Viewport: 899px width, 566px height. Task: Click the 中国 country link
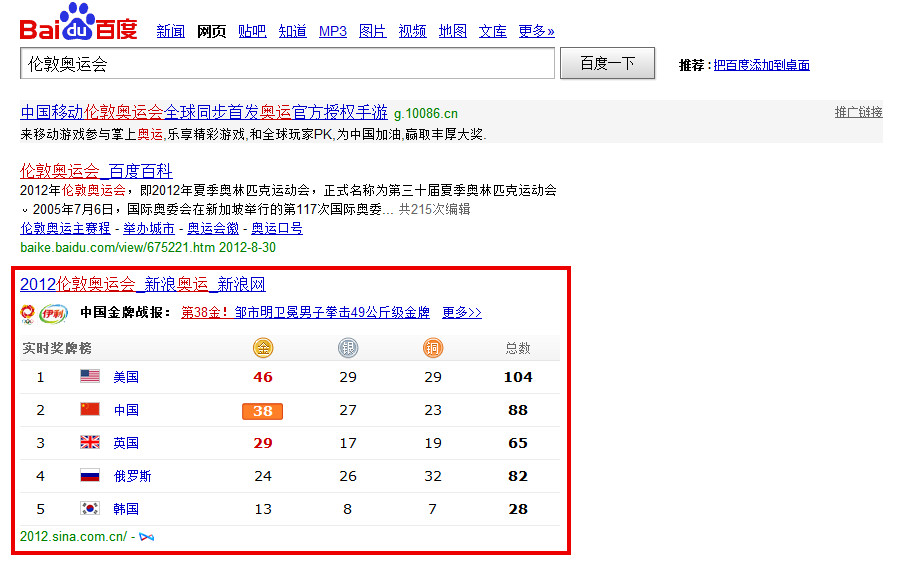click(x=126, y=410)
